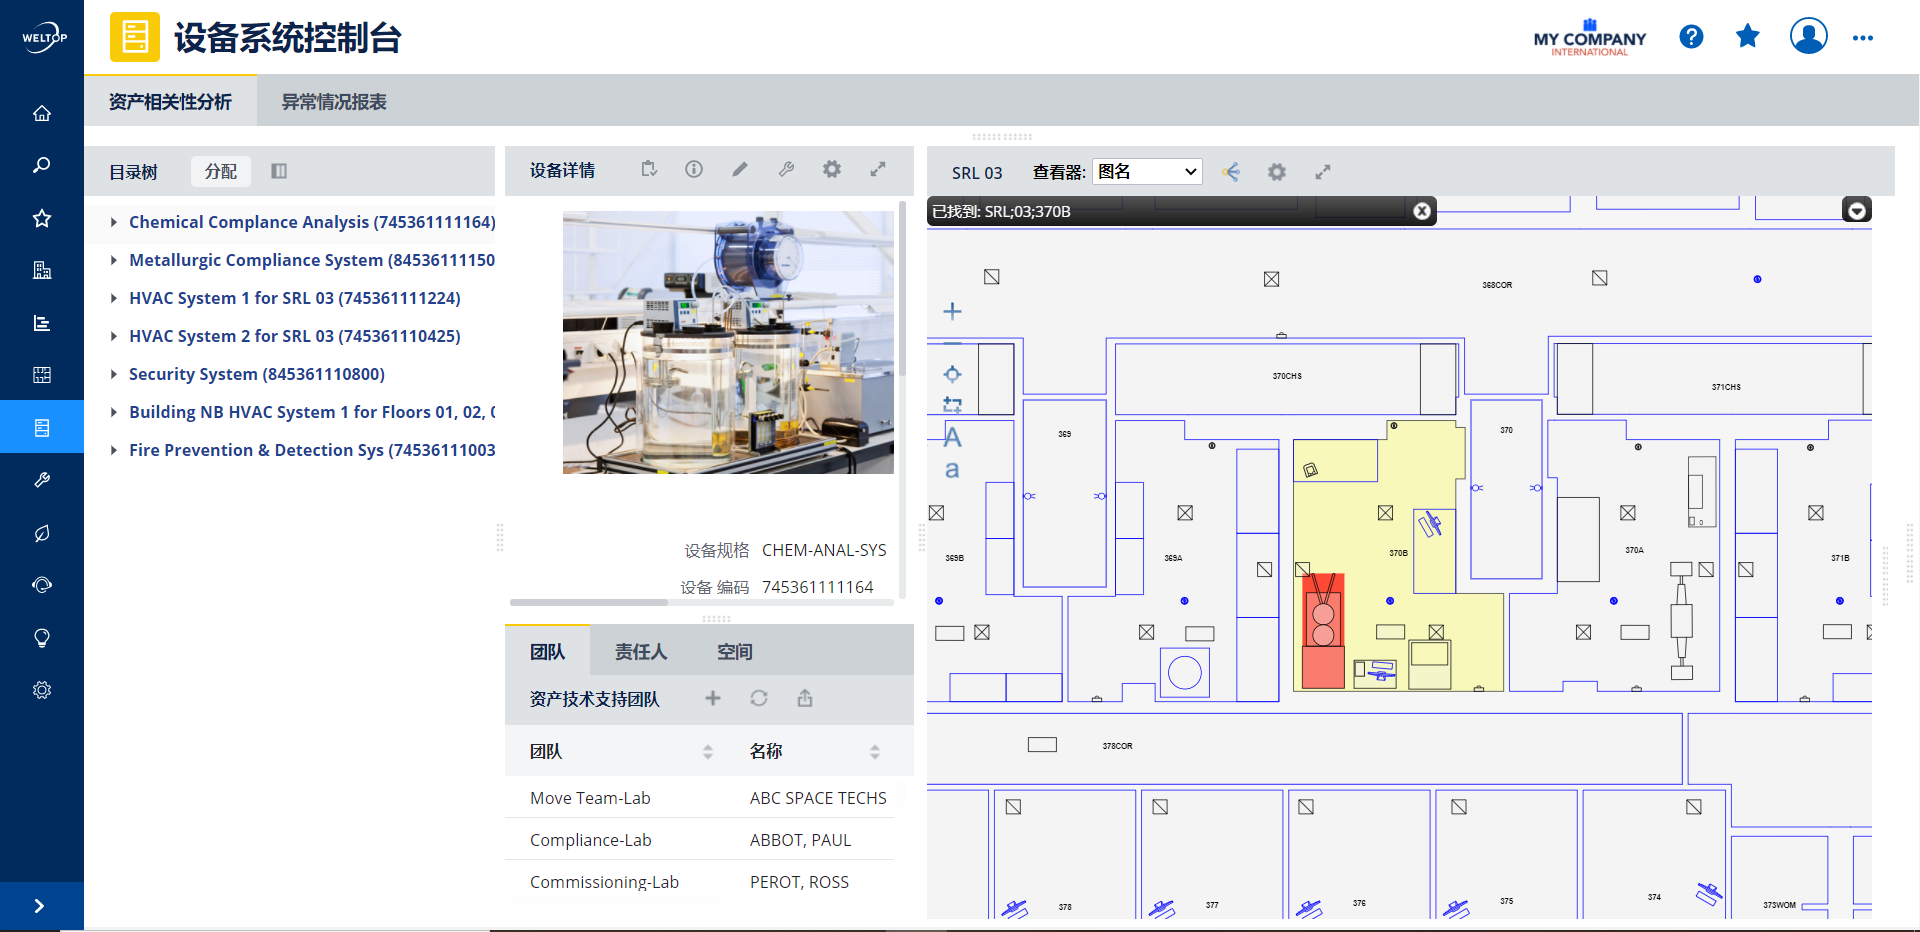The height and width of the screenshot is (932, 1920).
Task: Select the 责任人 tab
Action: [641, 652]
